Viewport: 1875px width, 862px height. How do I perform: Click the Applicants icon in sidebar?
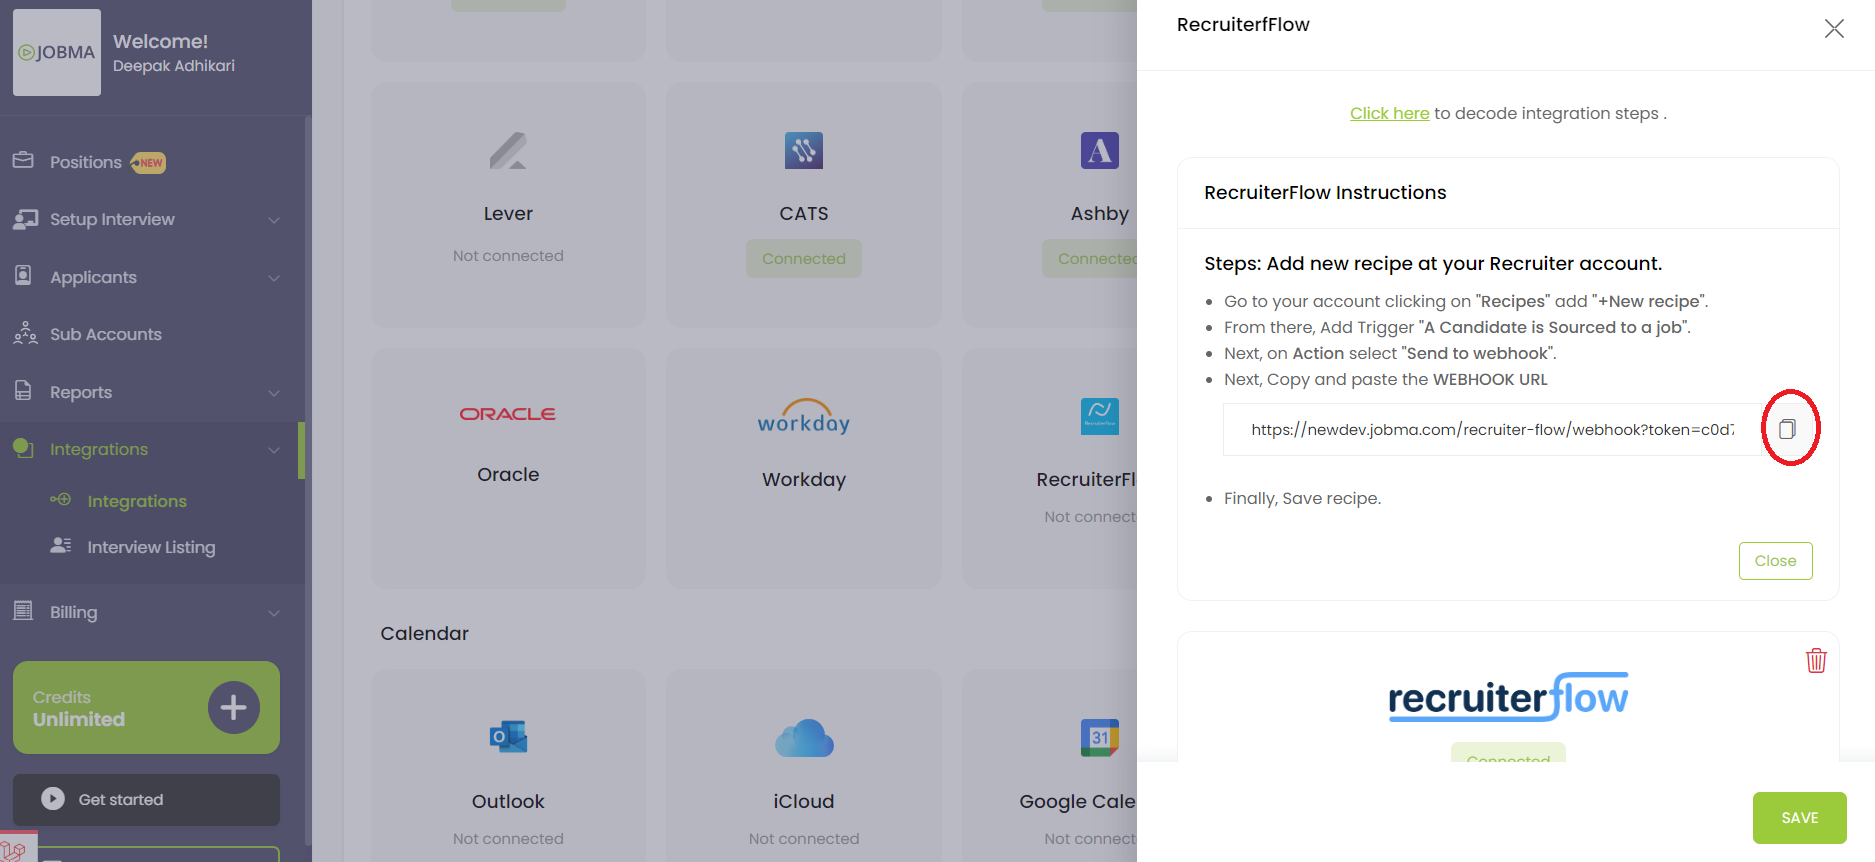pos(23,275)
